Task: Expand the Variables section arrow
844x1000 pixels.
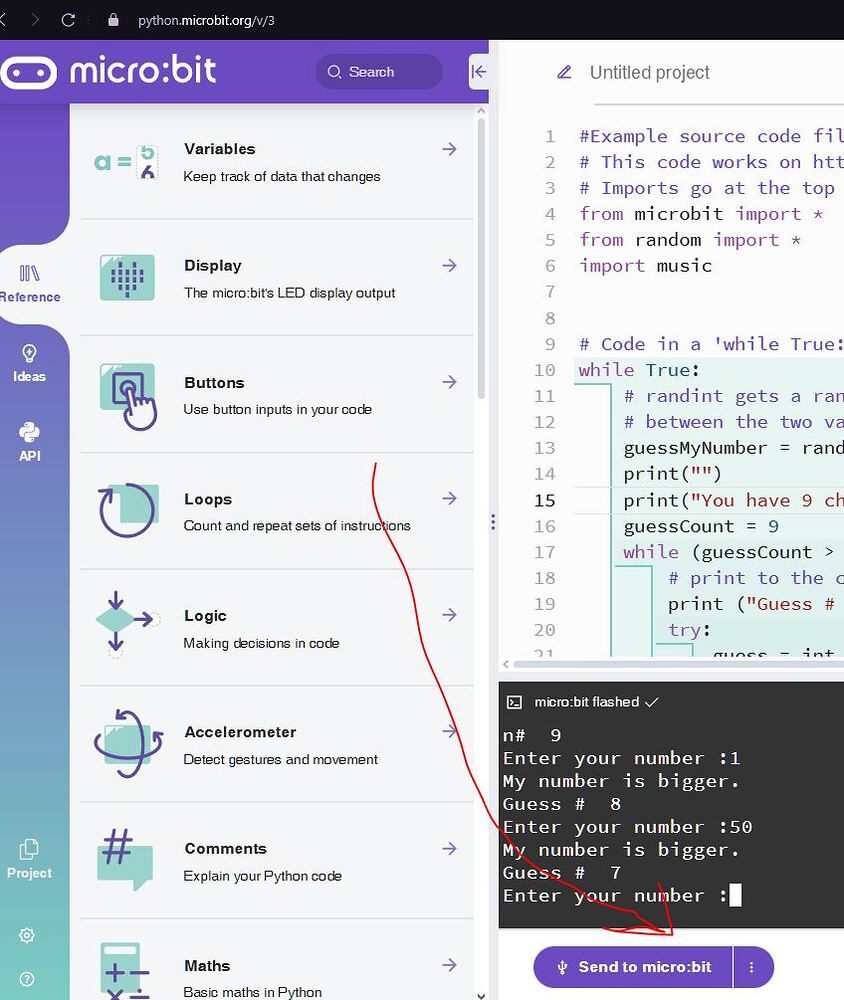Action: [x=449, y=148]
